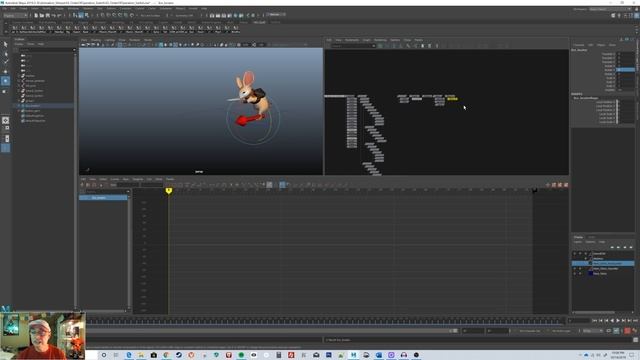Screen dimensions: 640x360
Task: Create a new scene from the status line
Action: (36, 15)
